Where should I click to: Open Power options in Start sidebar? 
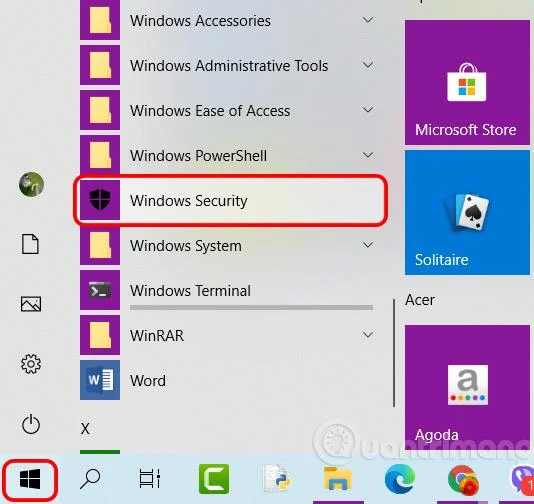[31, 424]
